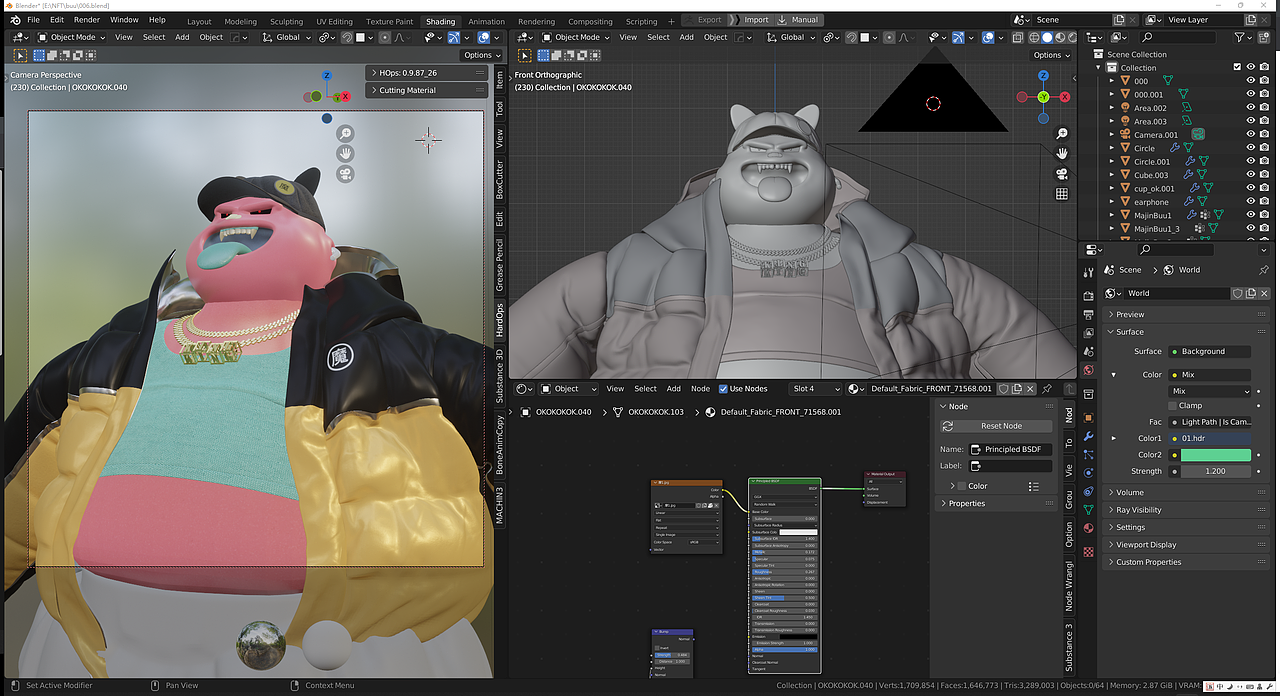The image size is (1280, 696).
Task: Hide Cube.003 with its eye icon
Action: click(1250, 175)
